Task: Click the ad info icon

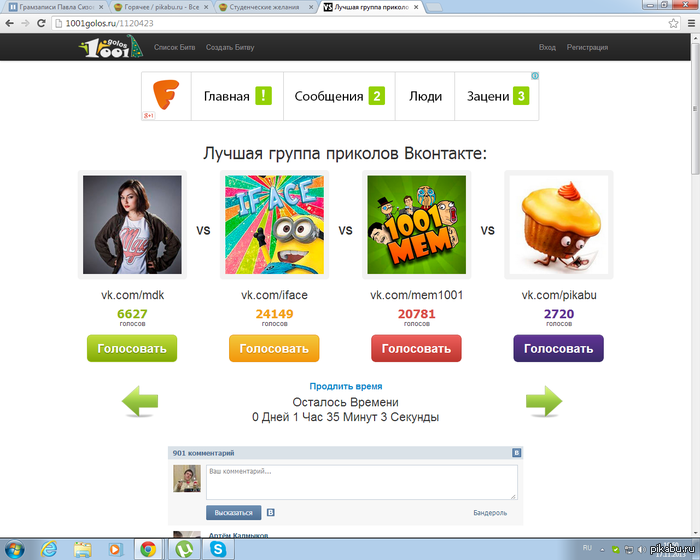Action: (535, 76)
